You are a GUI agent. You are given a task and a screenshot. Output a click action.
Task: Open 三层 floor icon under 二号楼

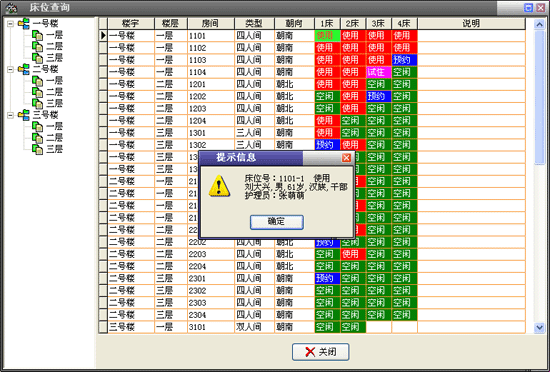(38, 103)
